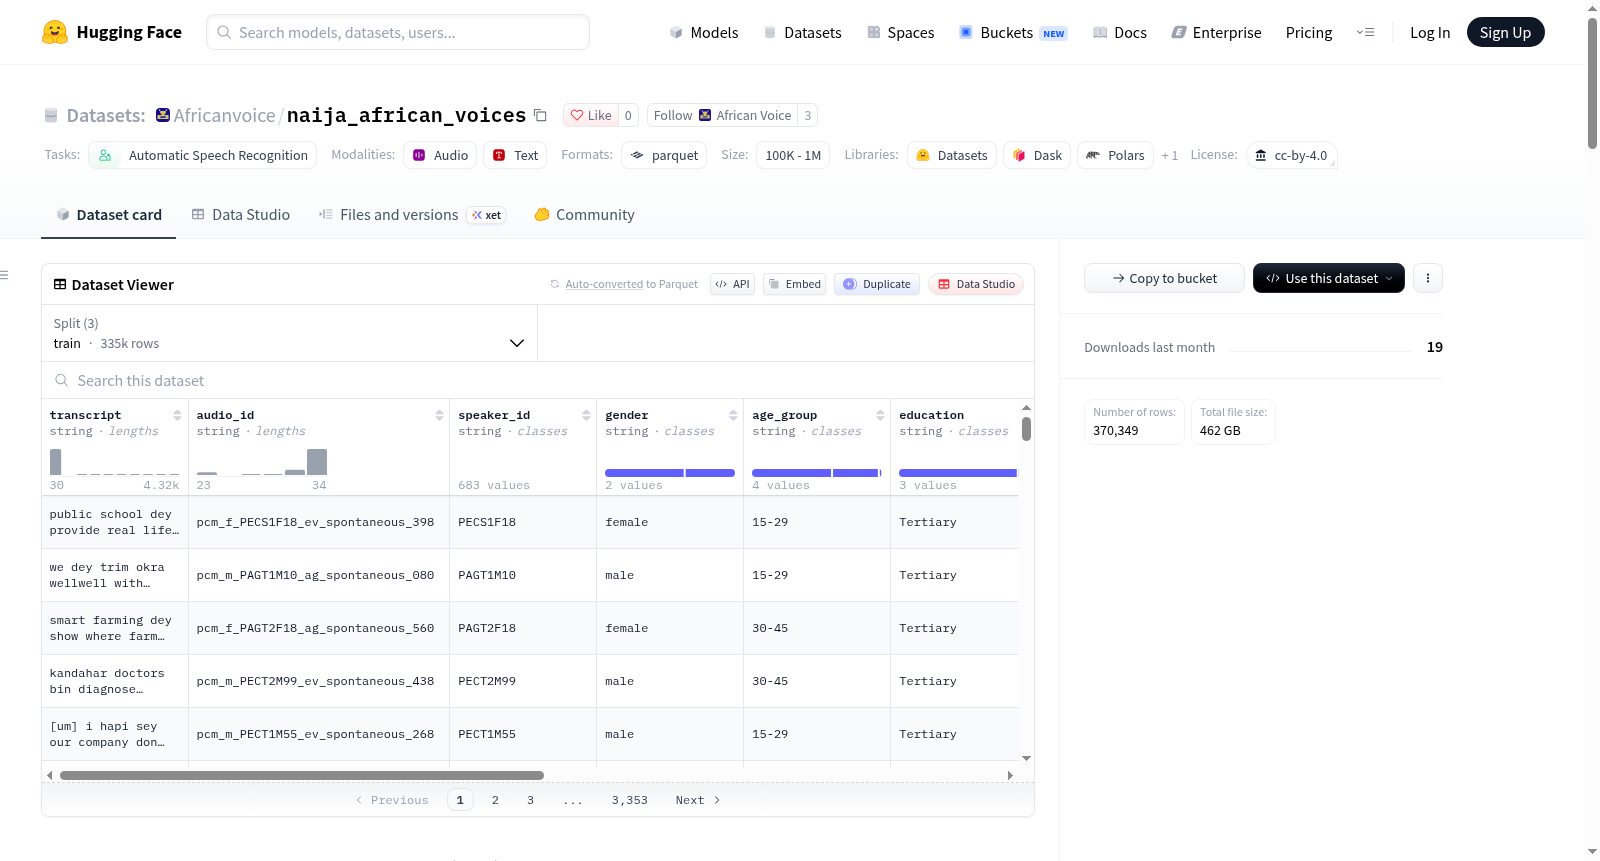Sort the transcript column using its arrows
Image resolution: width=1600 pixels, height=861 pixels.
(177, 415)
